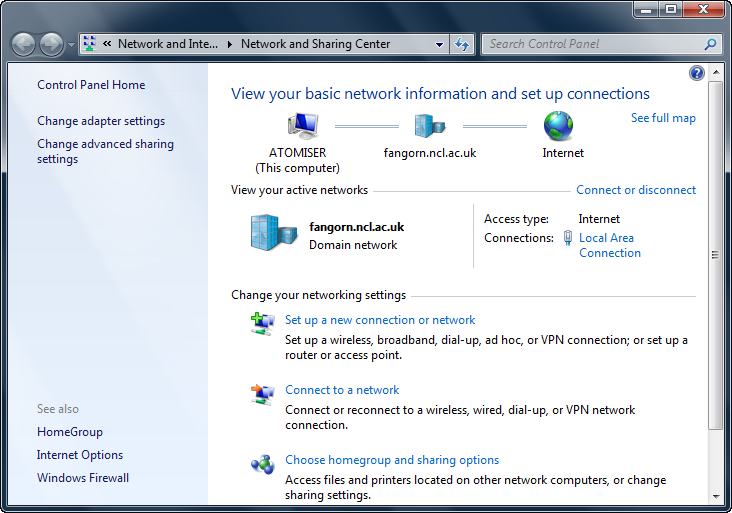Open the address bar history dropdown
This screenshot has width=732, height=513.
pos(439,44)
